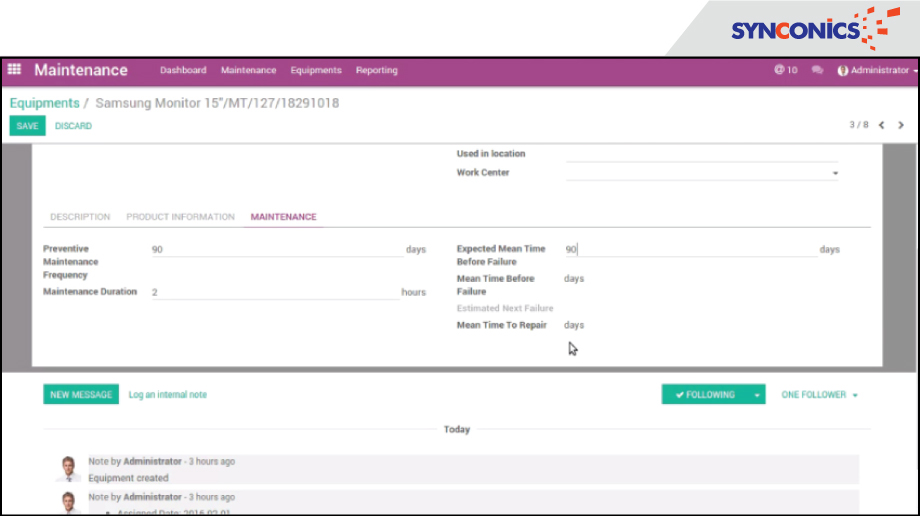Open the Equipments menu
This screenshot has height=516, width=920.
coord(316,70)
